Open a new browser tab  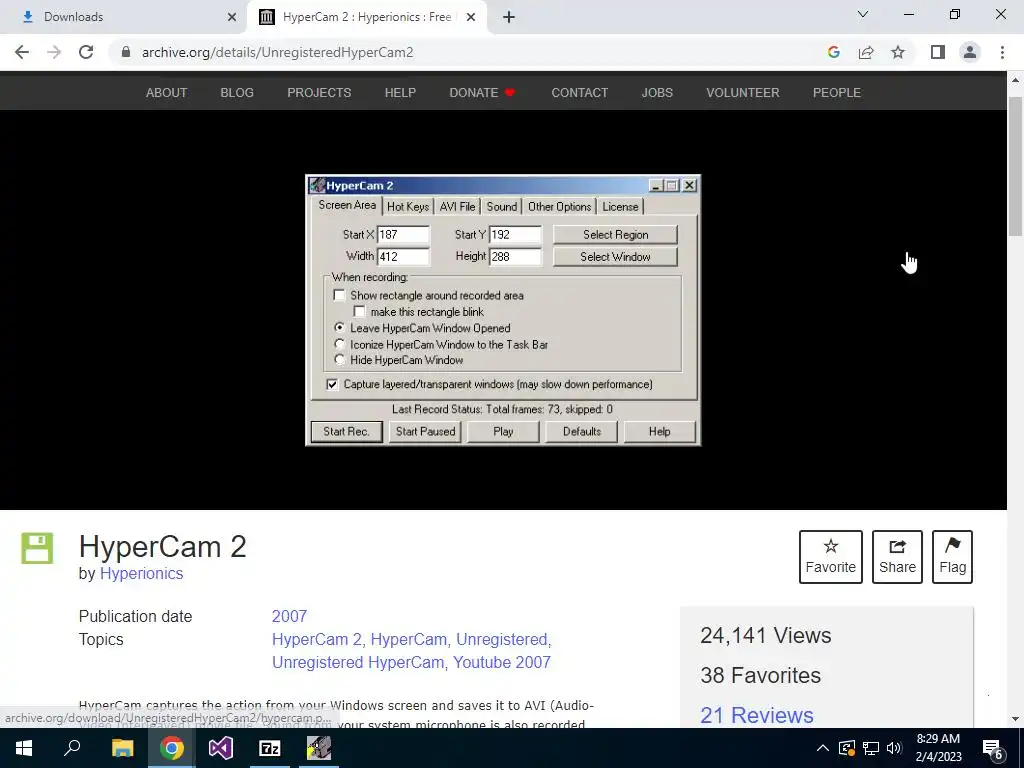509,18
